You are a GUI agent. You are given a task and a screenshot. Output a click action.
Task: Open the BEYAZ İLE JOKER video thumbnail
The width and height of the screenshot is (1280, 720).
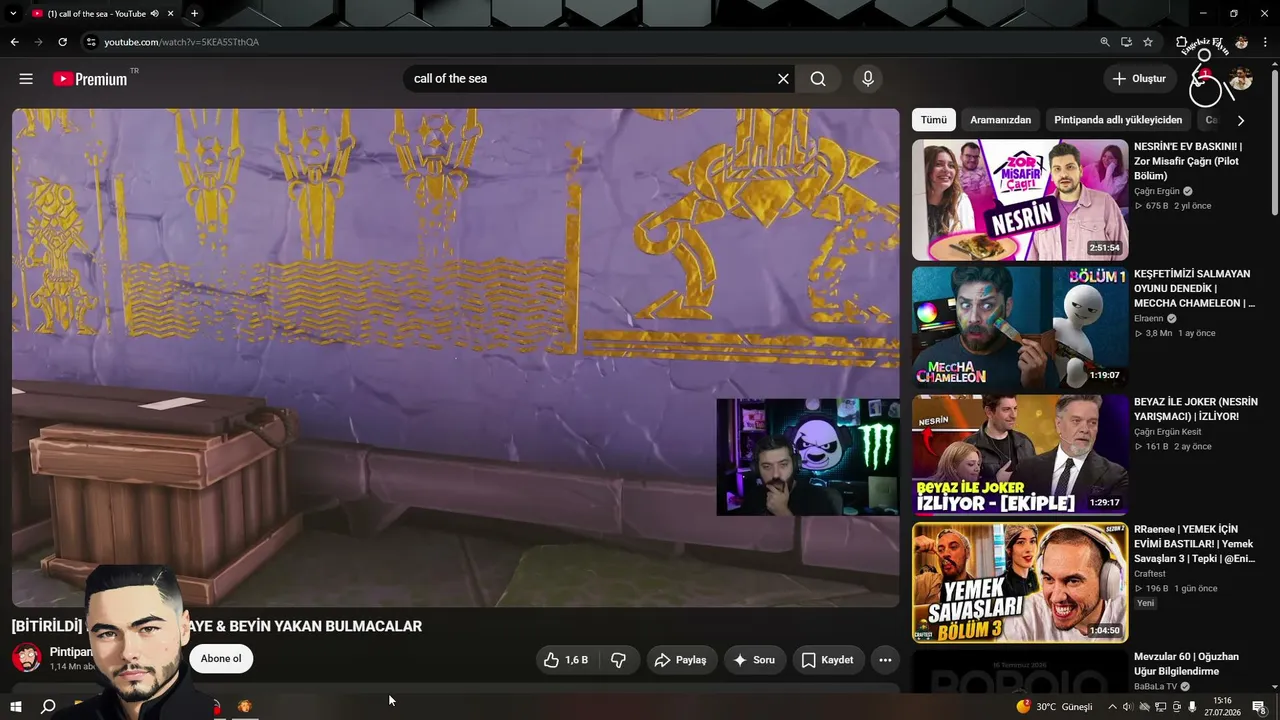click(1020, 455)
